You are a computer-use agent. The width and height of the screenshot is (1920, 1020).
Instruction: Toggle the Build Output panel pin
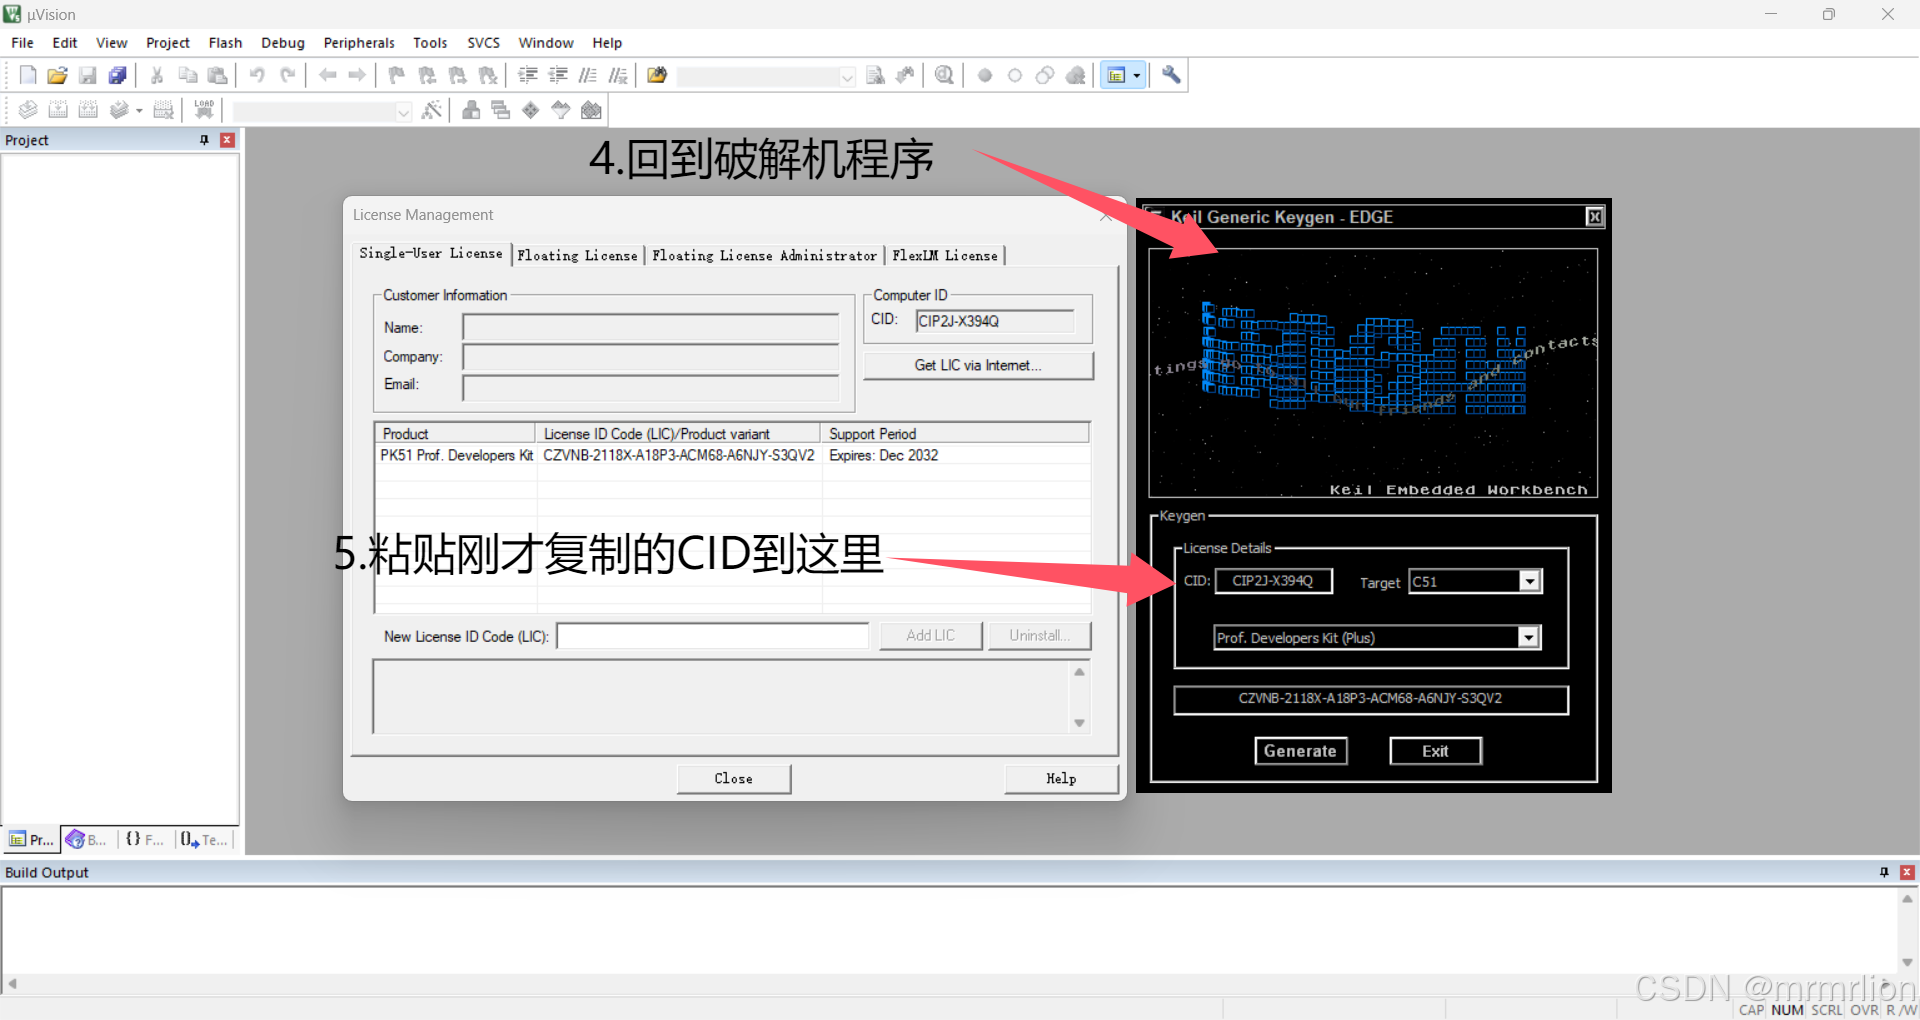click(x=1884, y=872)
